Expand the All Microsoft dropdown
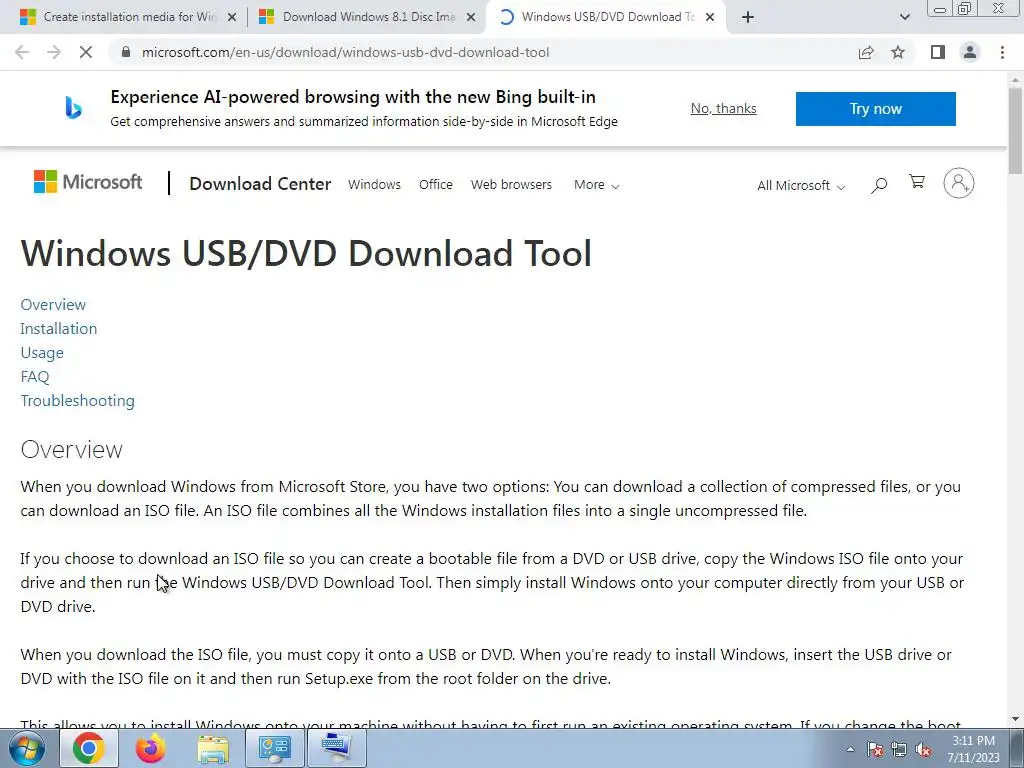 [x=801, y=185]
